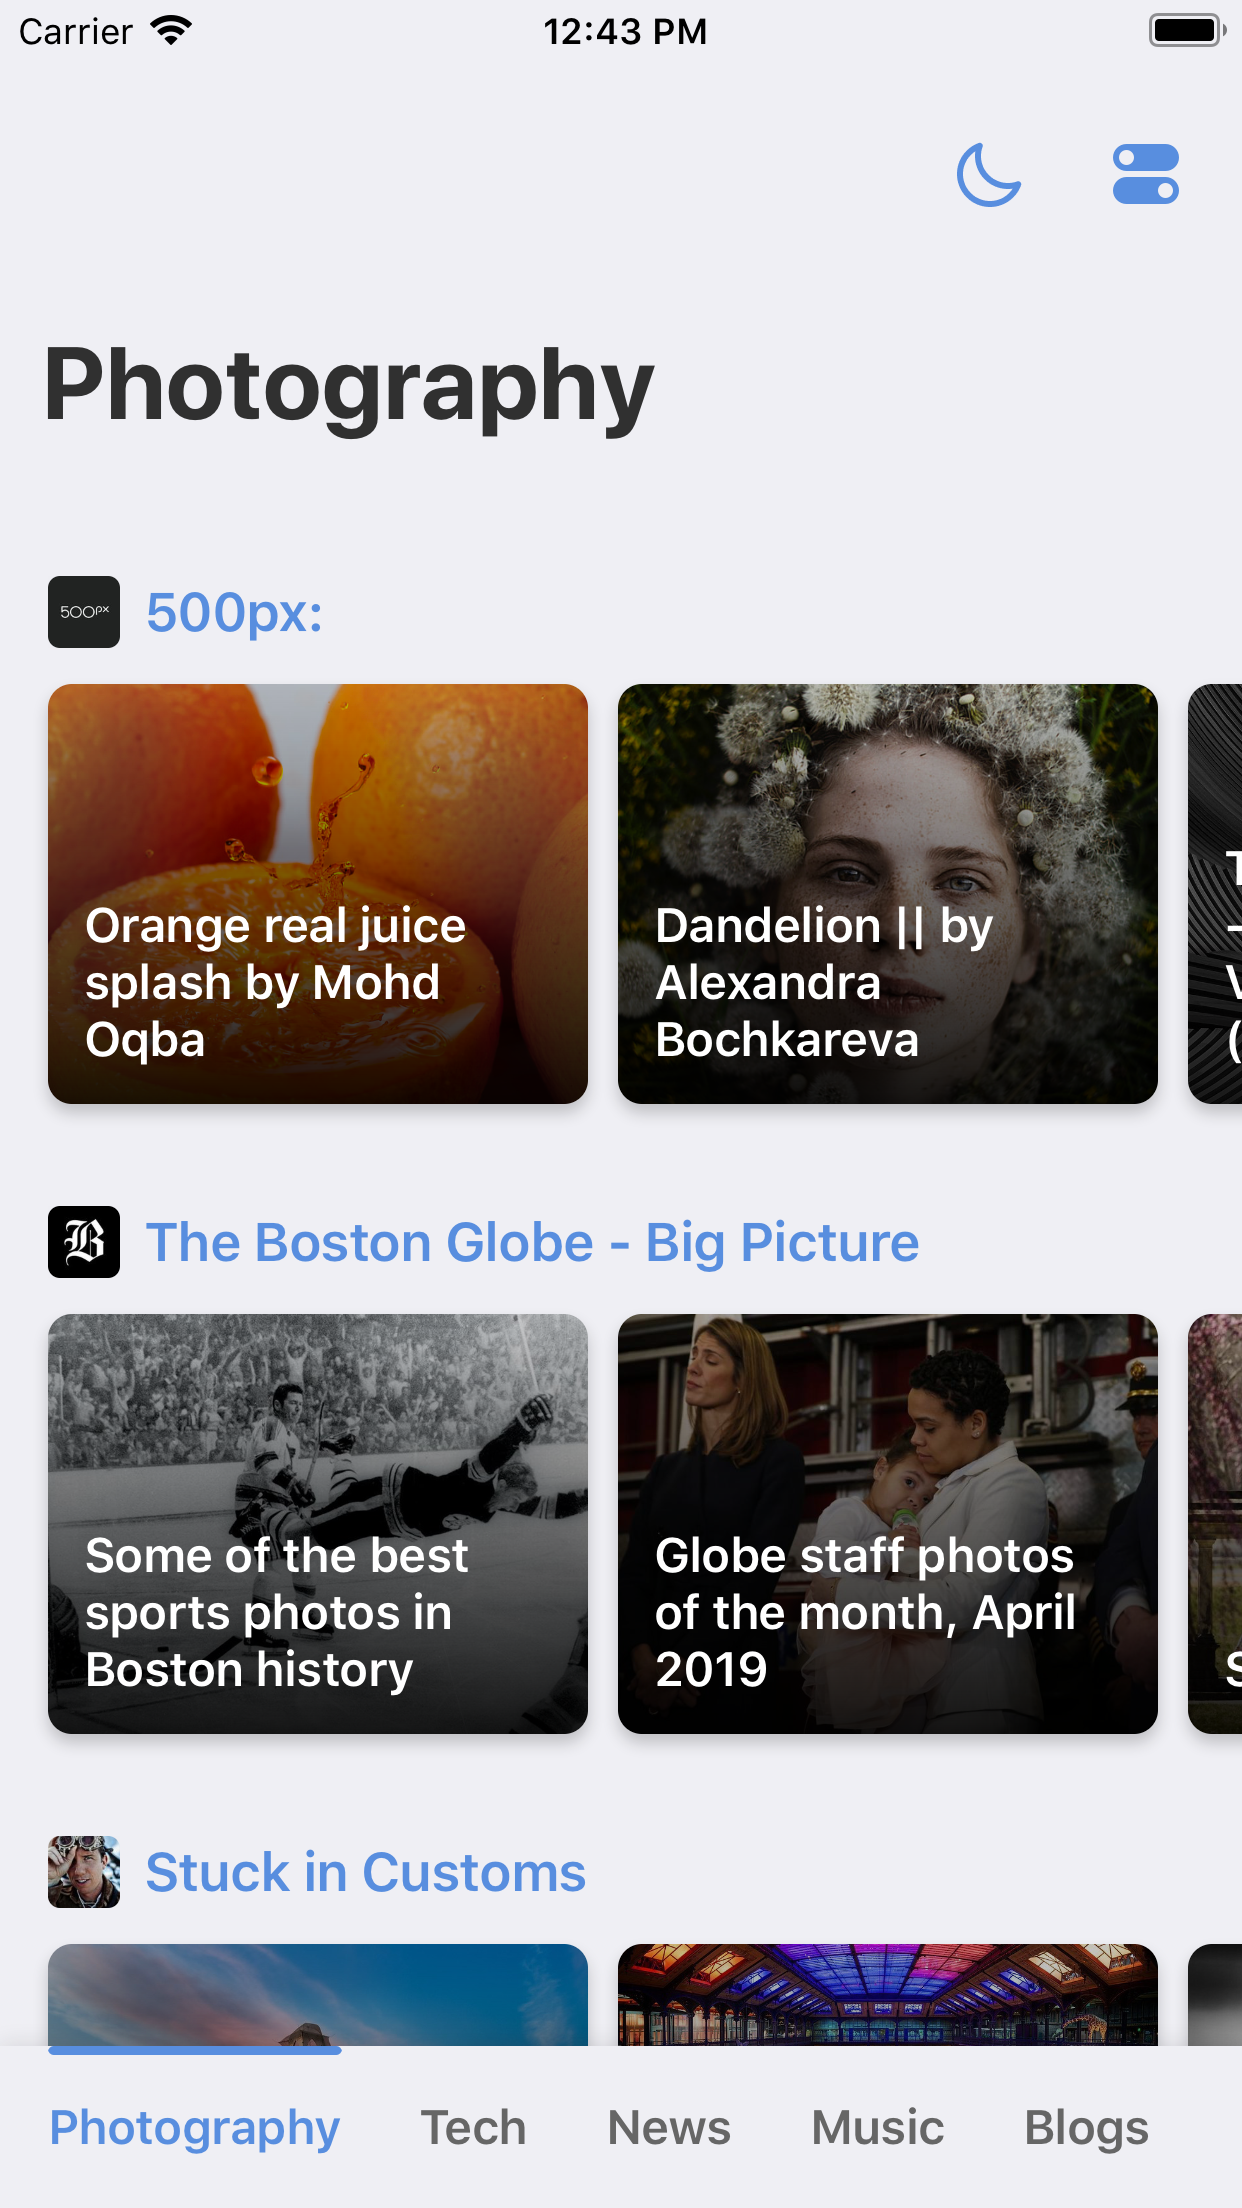Toggle dark mode with the moon icon
1242x2208 pixels.
click(988, 175)
